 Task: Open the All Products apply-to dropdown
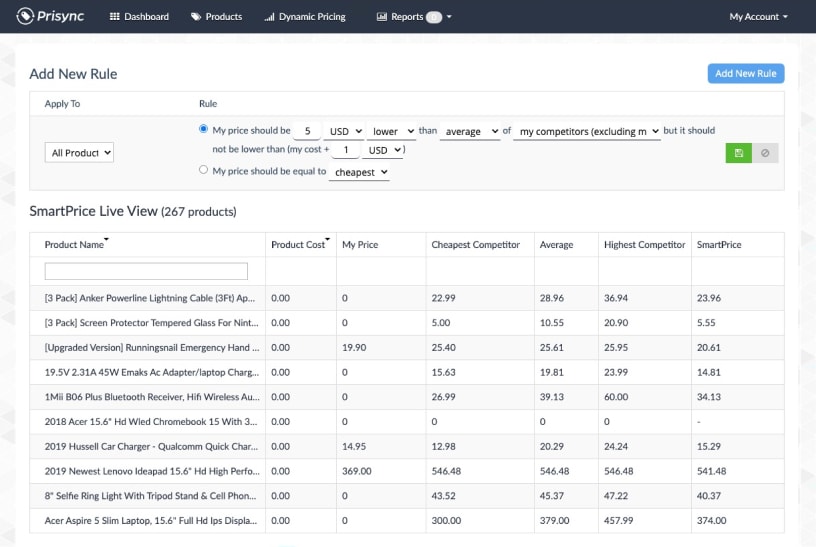pyautogui.click(x=80, y=152)
